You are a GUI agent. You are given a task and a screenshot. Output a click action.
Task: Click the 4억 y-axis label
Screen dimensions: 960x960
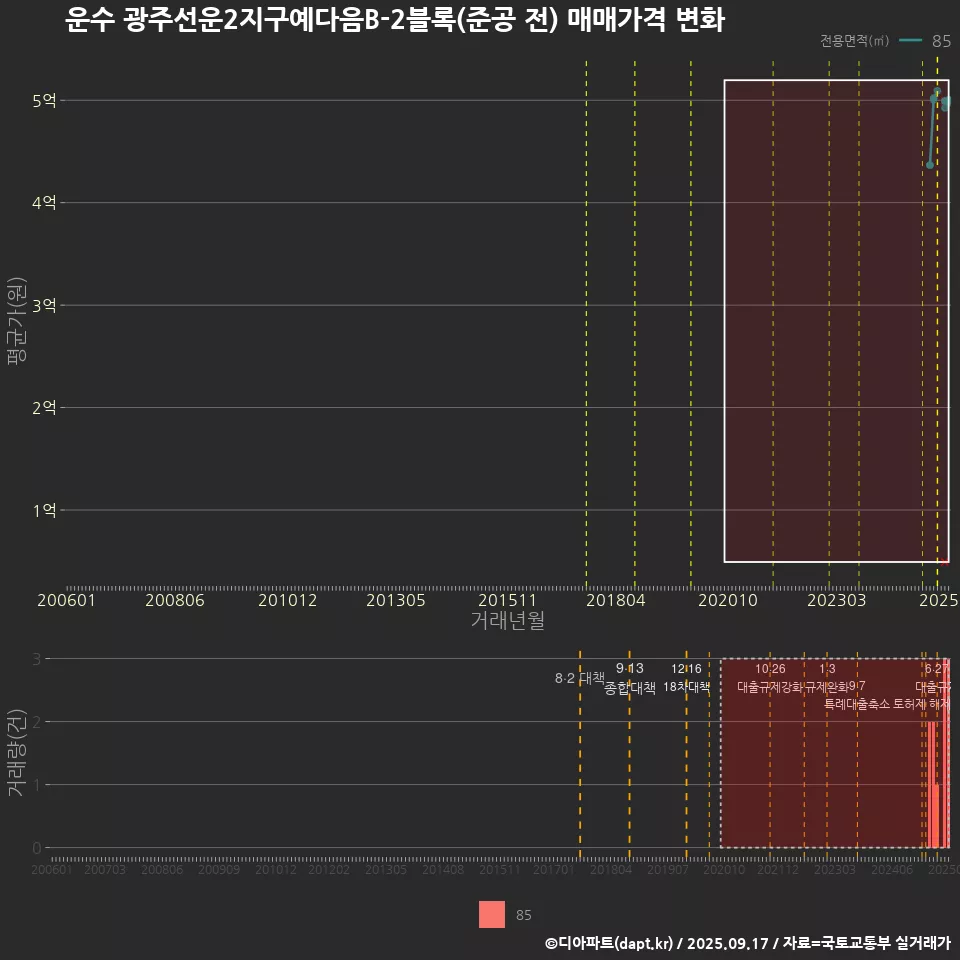pyautogui.click(x=44, y=203)
